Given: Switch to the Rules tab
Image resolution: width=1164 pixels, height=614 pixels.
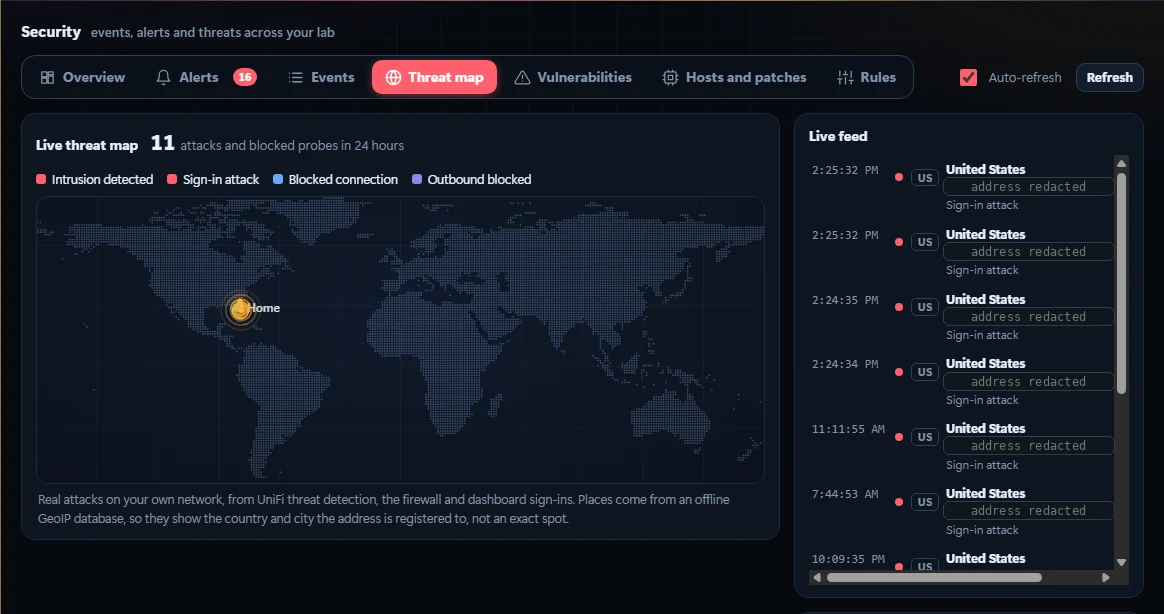Looking at the screenshot, I should [x=866, y=77].
